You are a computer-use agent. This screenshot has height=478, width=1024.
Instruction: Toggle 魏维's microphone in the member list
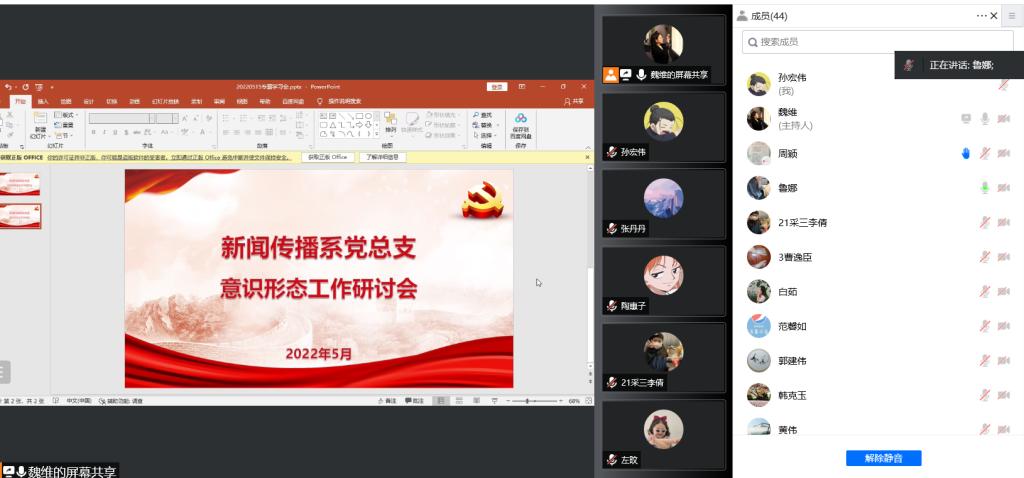(985, 118)
